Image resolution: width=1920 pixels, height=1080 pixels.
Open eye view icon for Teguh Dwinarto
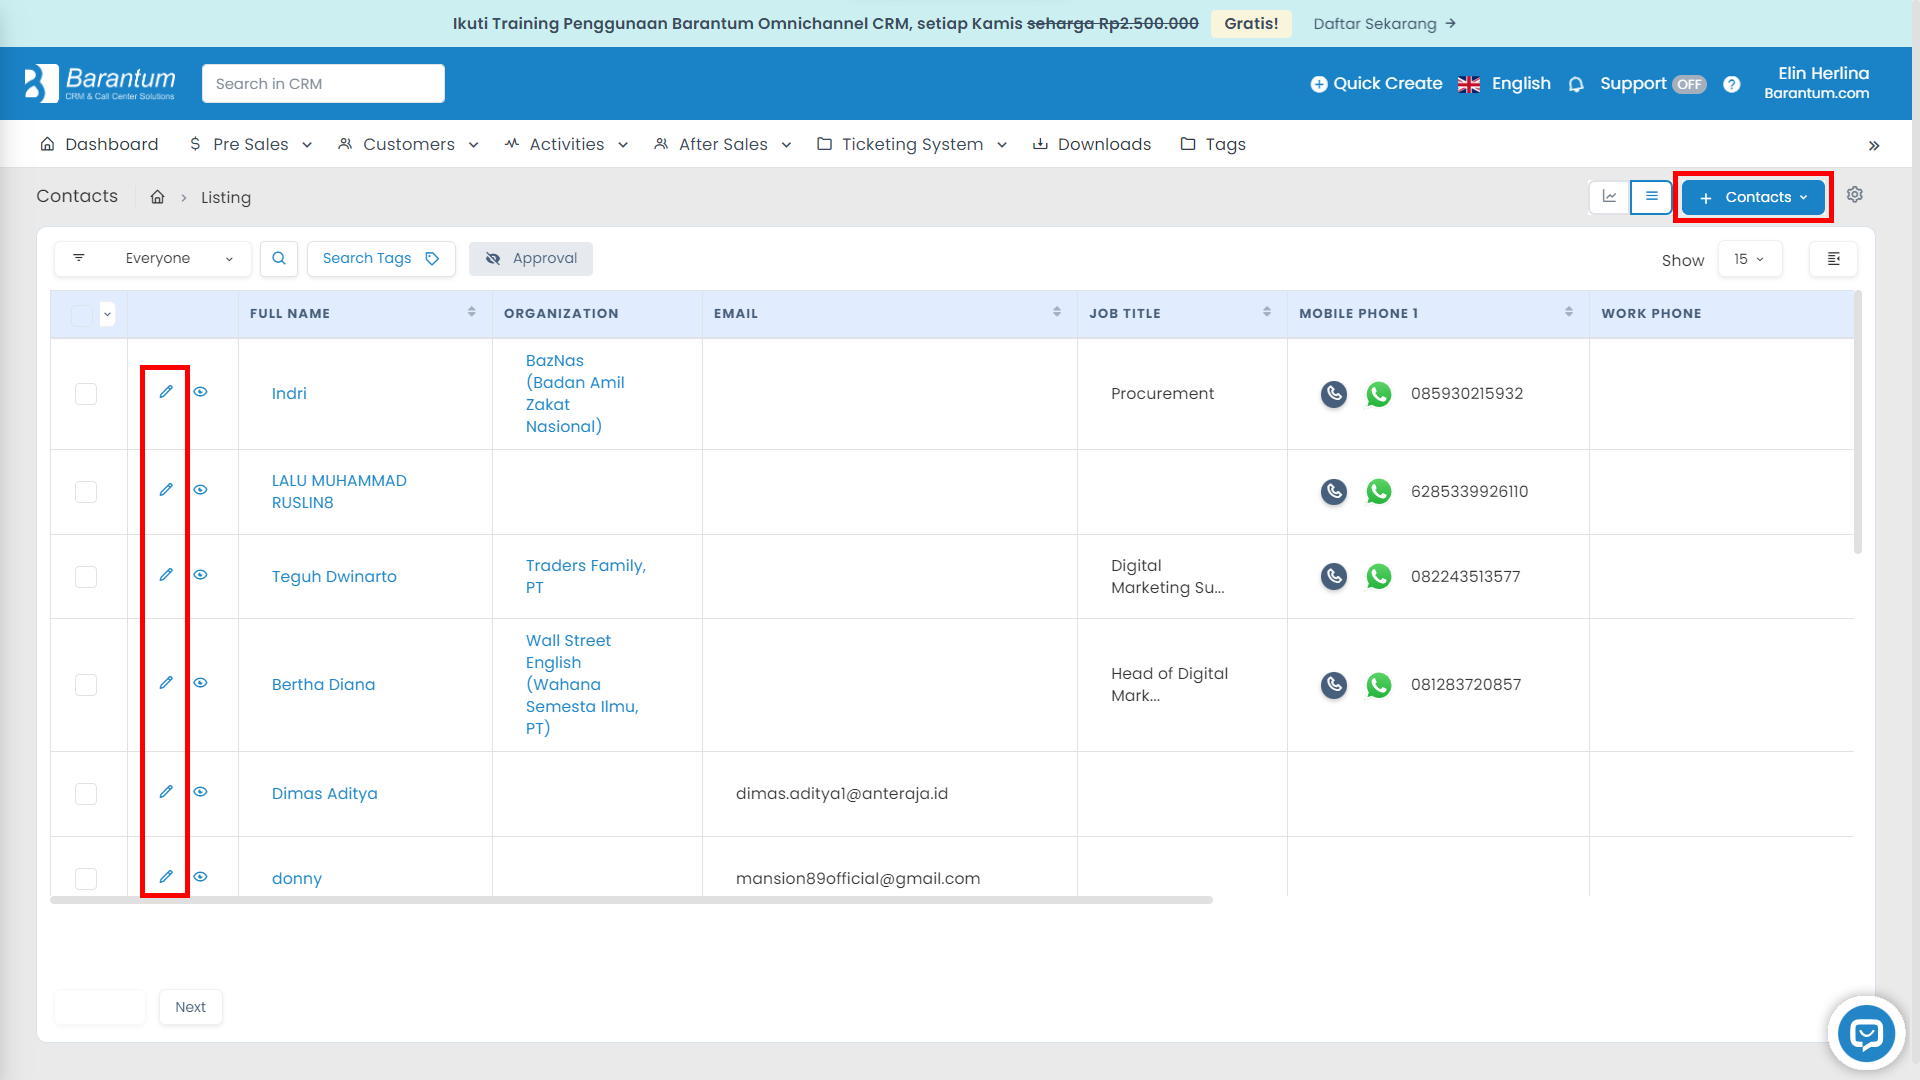click(200, 575)
